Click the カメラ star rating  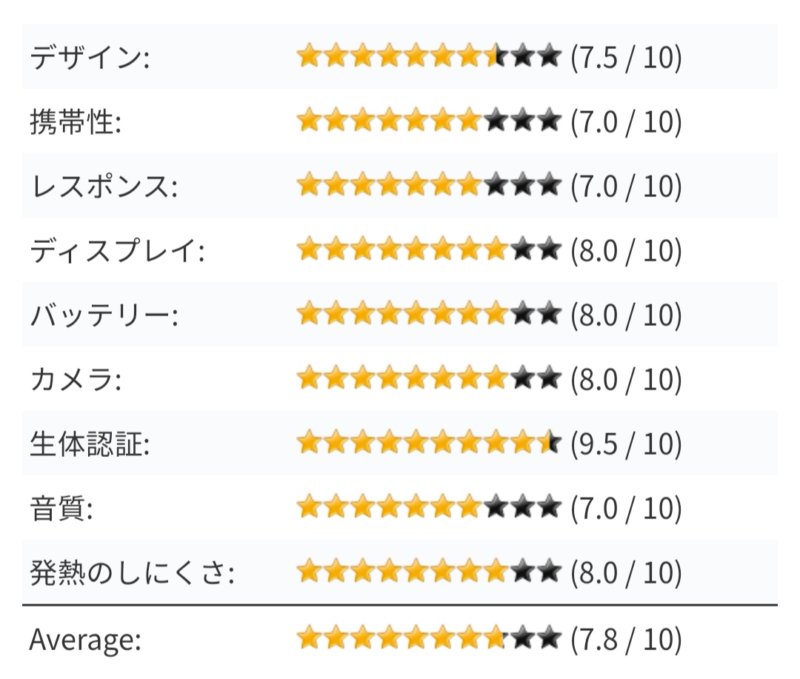pos(428,379)
